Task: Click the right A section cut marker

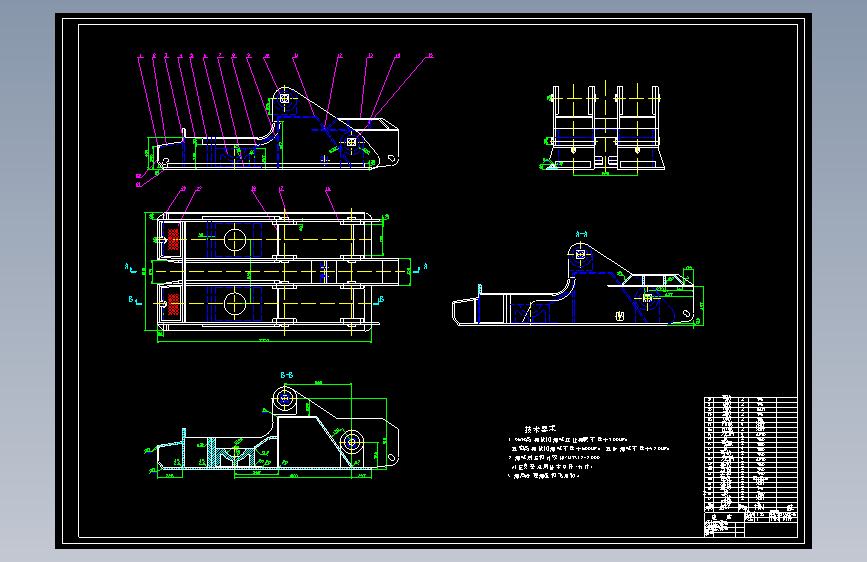Action: pos(420,268)
